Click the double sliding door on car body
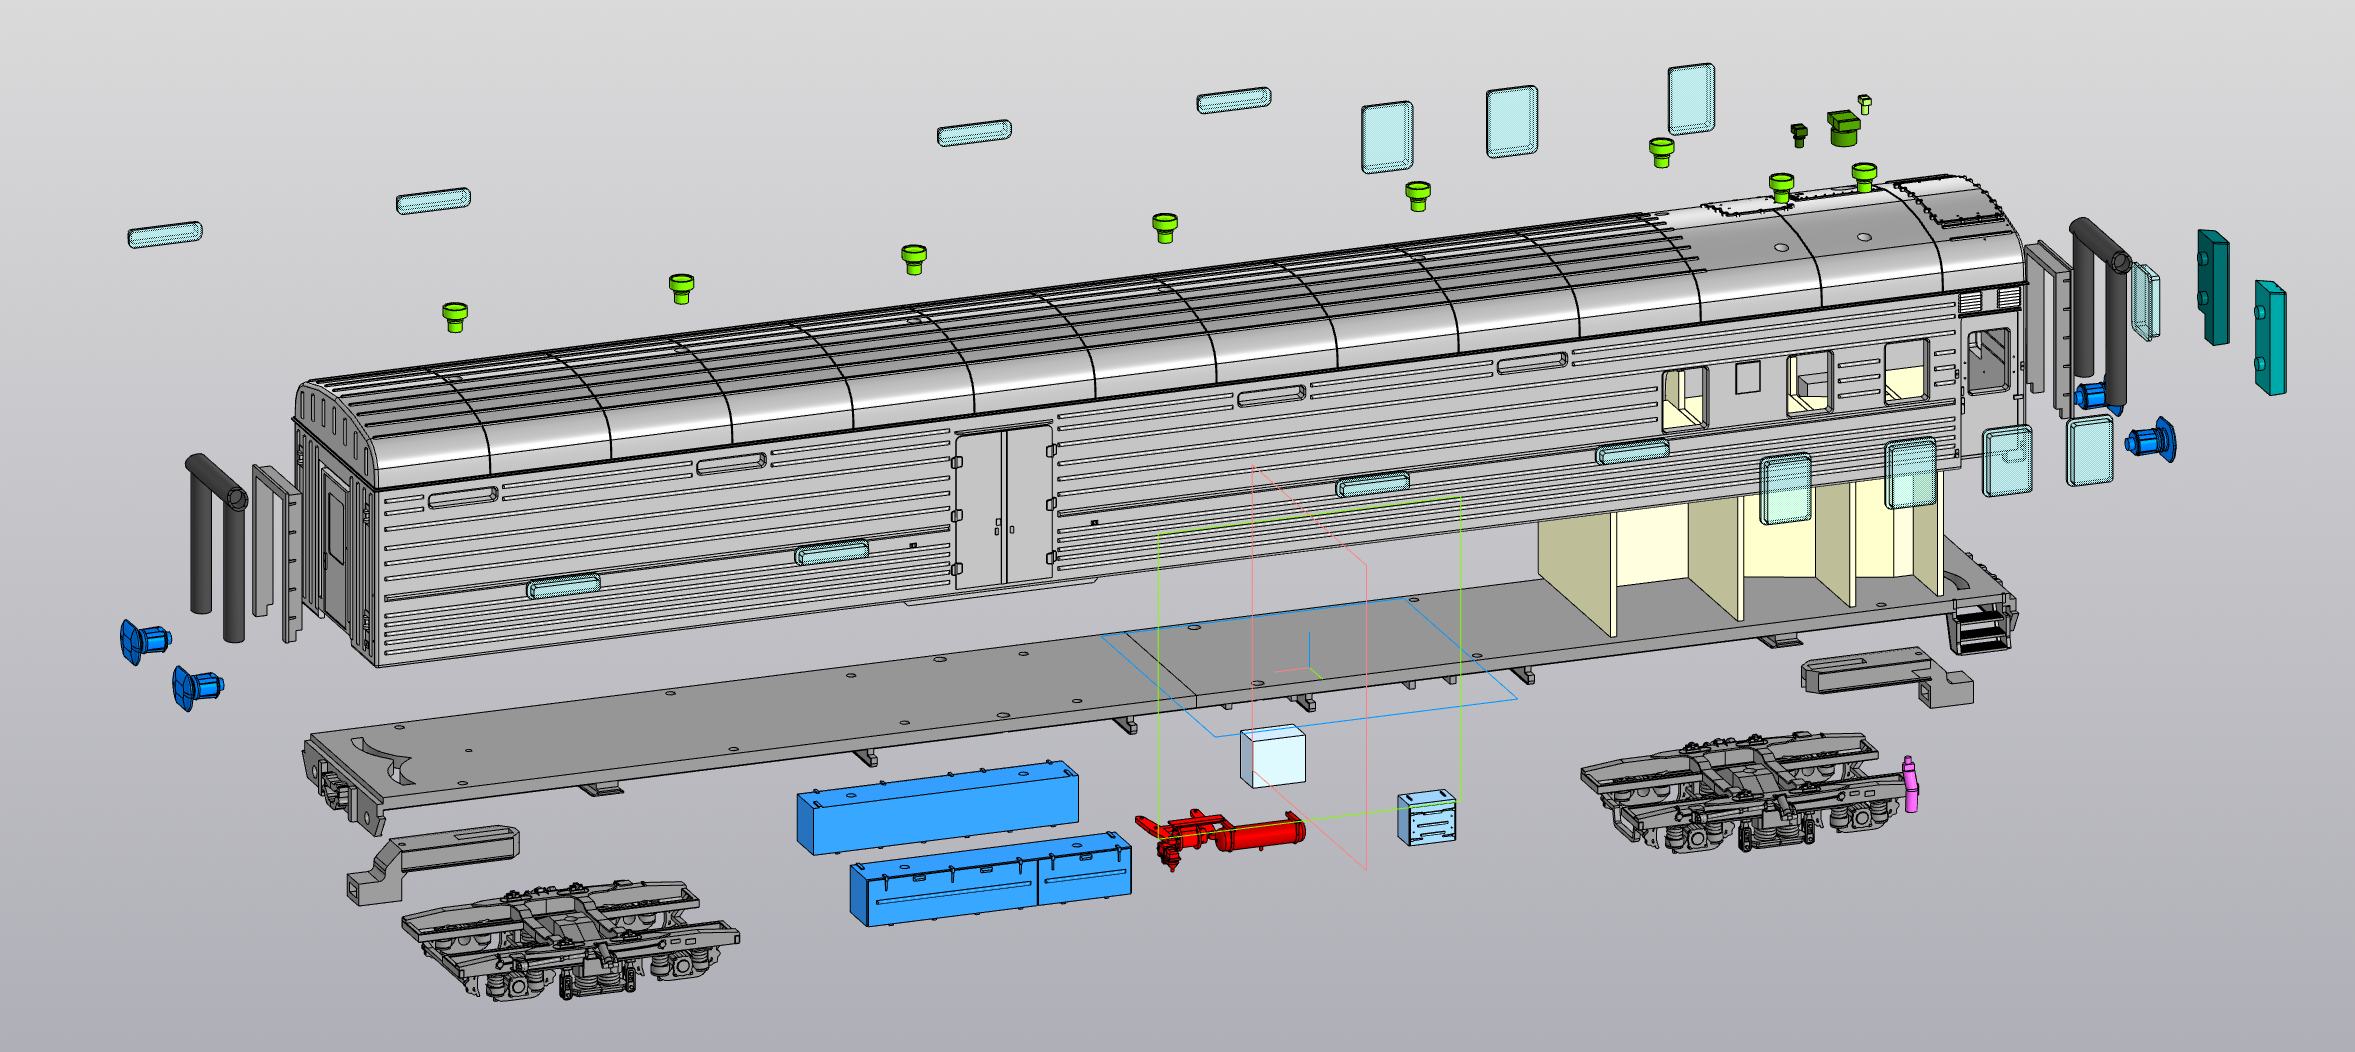 click(x=1004, y=508)
